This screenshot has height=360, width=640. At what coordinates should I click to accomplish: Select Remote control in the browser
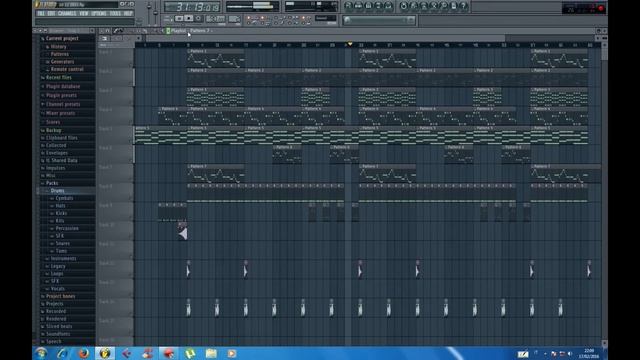click(67, 69)
